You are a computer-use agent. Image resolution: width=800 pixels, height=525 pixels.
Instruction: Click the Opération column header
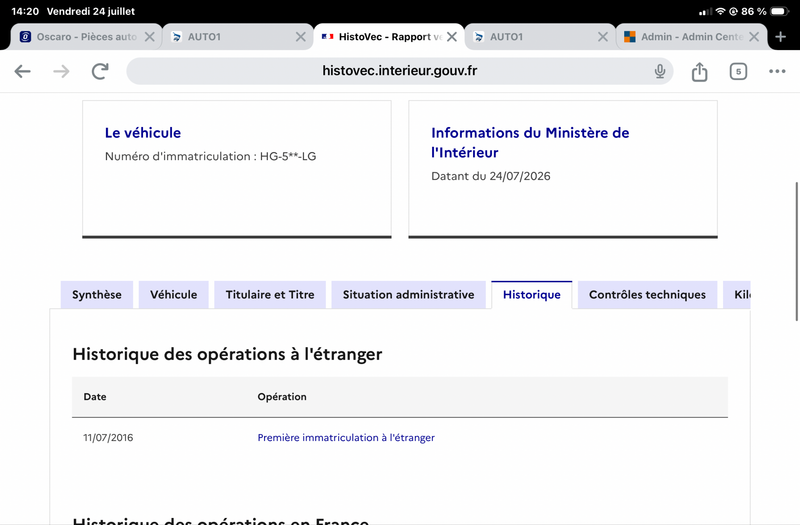click(x=282, y=396)
